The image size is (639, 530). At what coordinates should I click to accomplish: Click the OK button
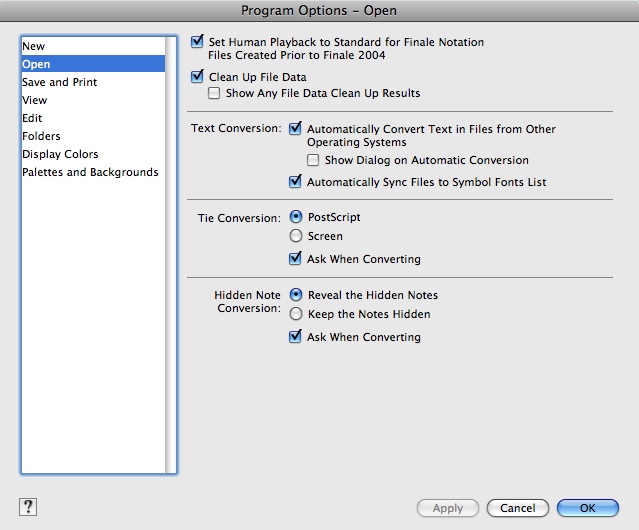tap(588, 508)
